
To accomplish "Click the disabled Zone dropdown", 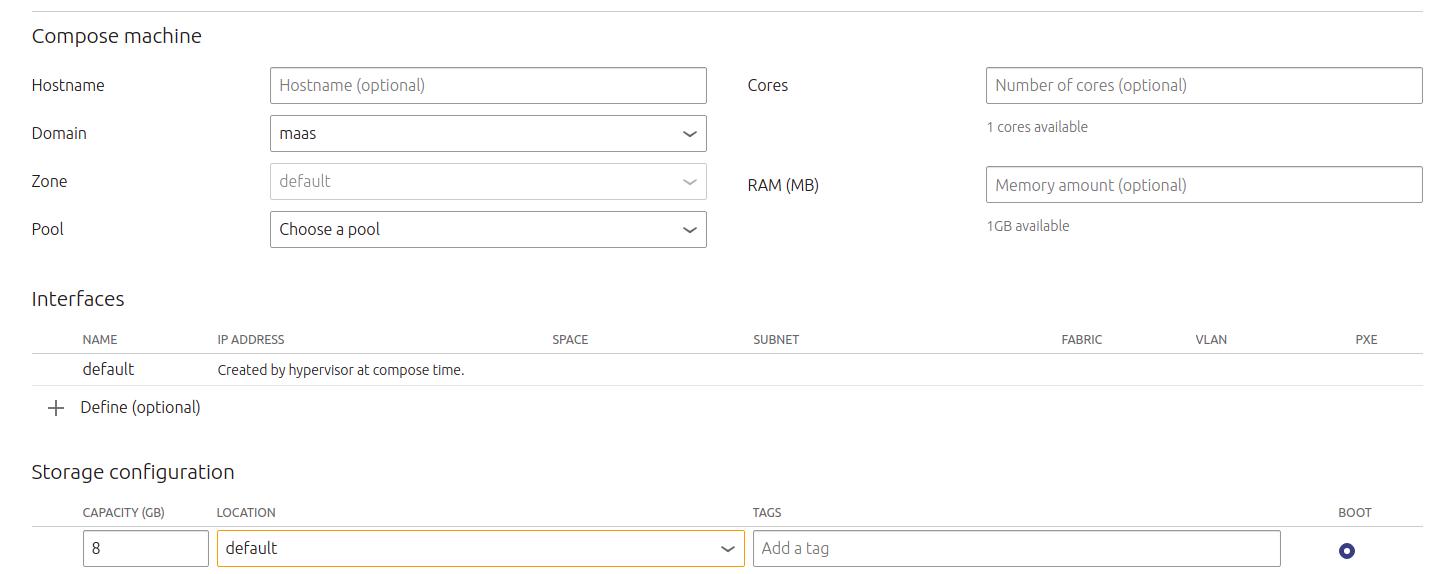I will point(488,182).
